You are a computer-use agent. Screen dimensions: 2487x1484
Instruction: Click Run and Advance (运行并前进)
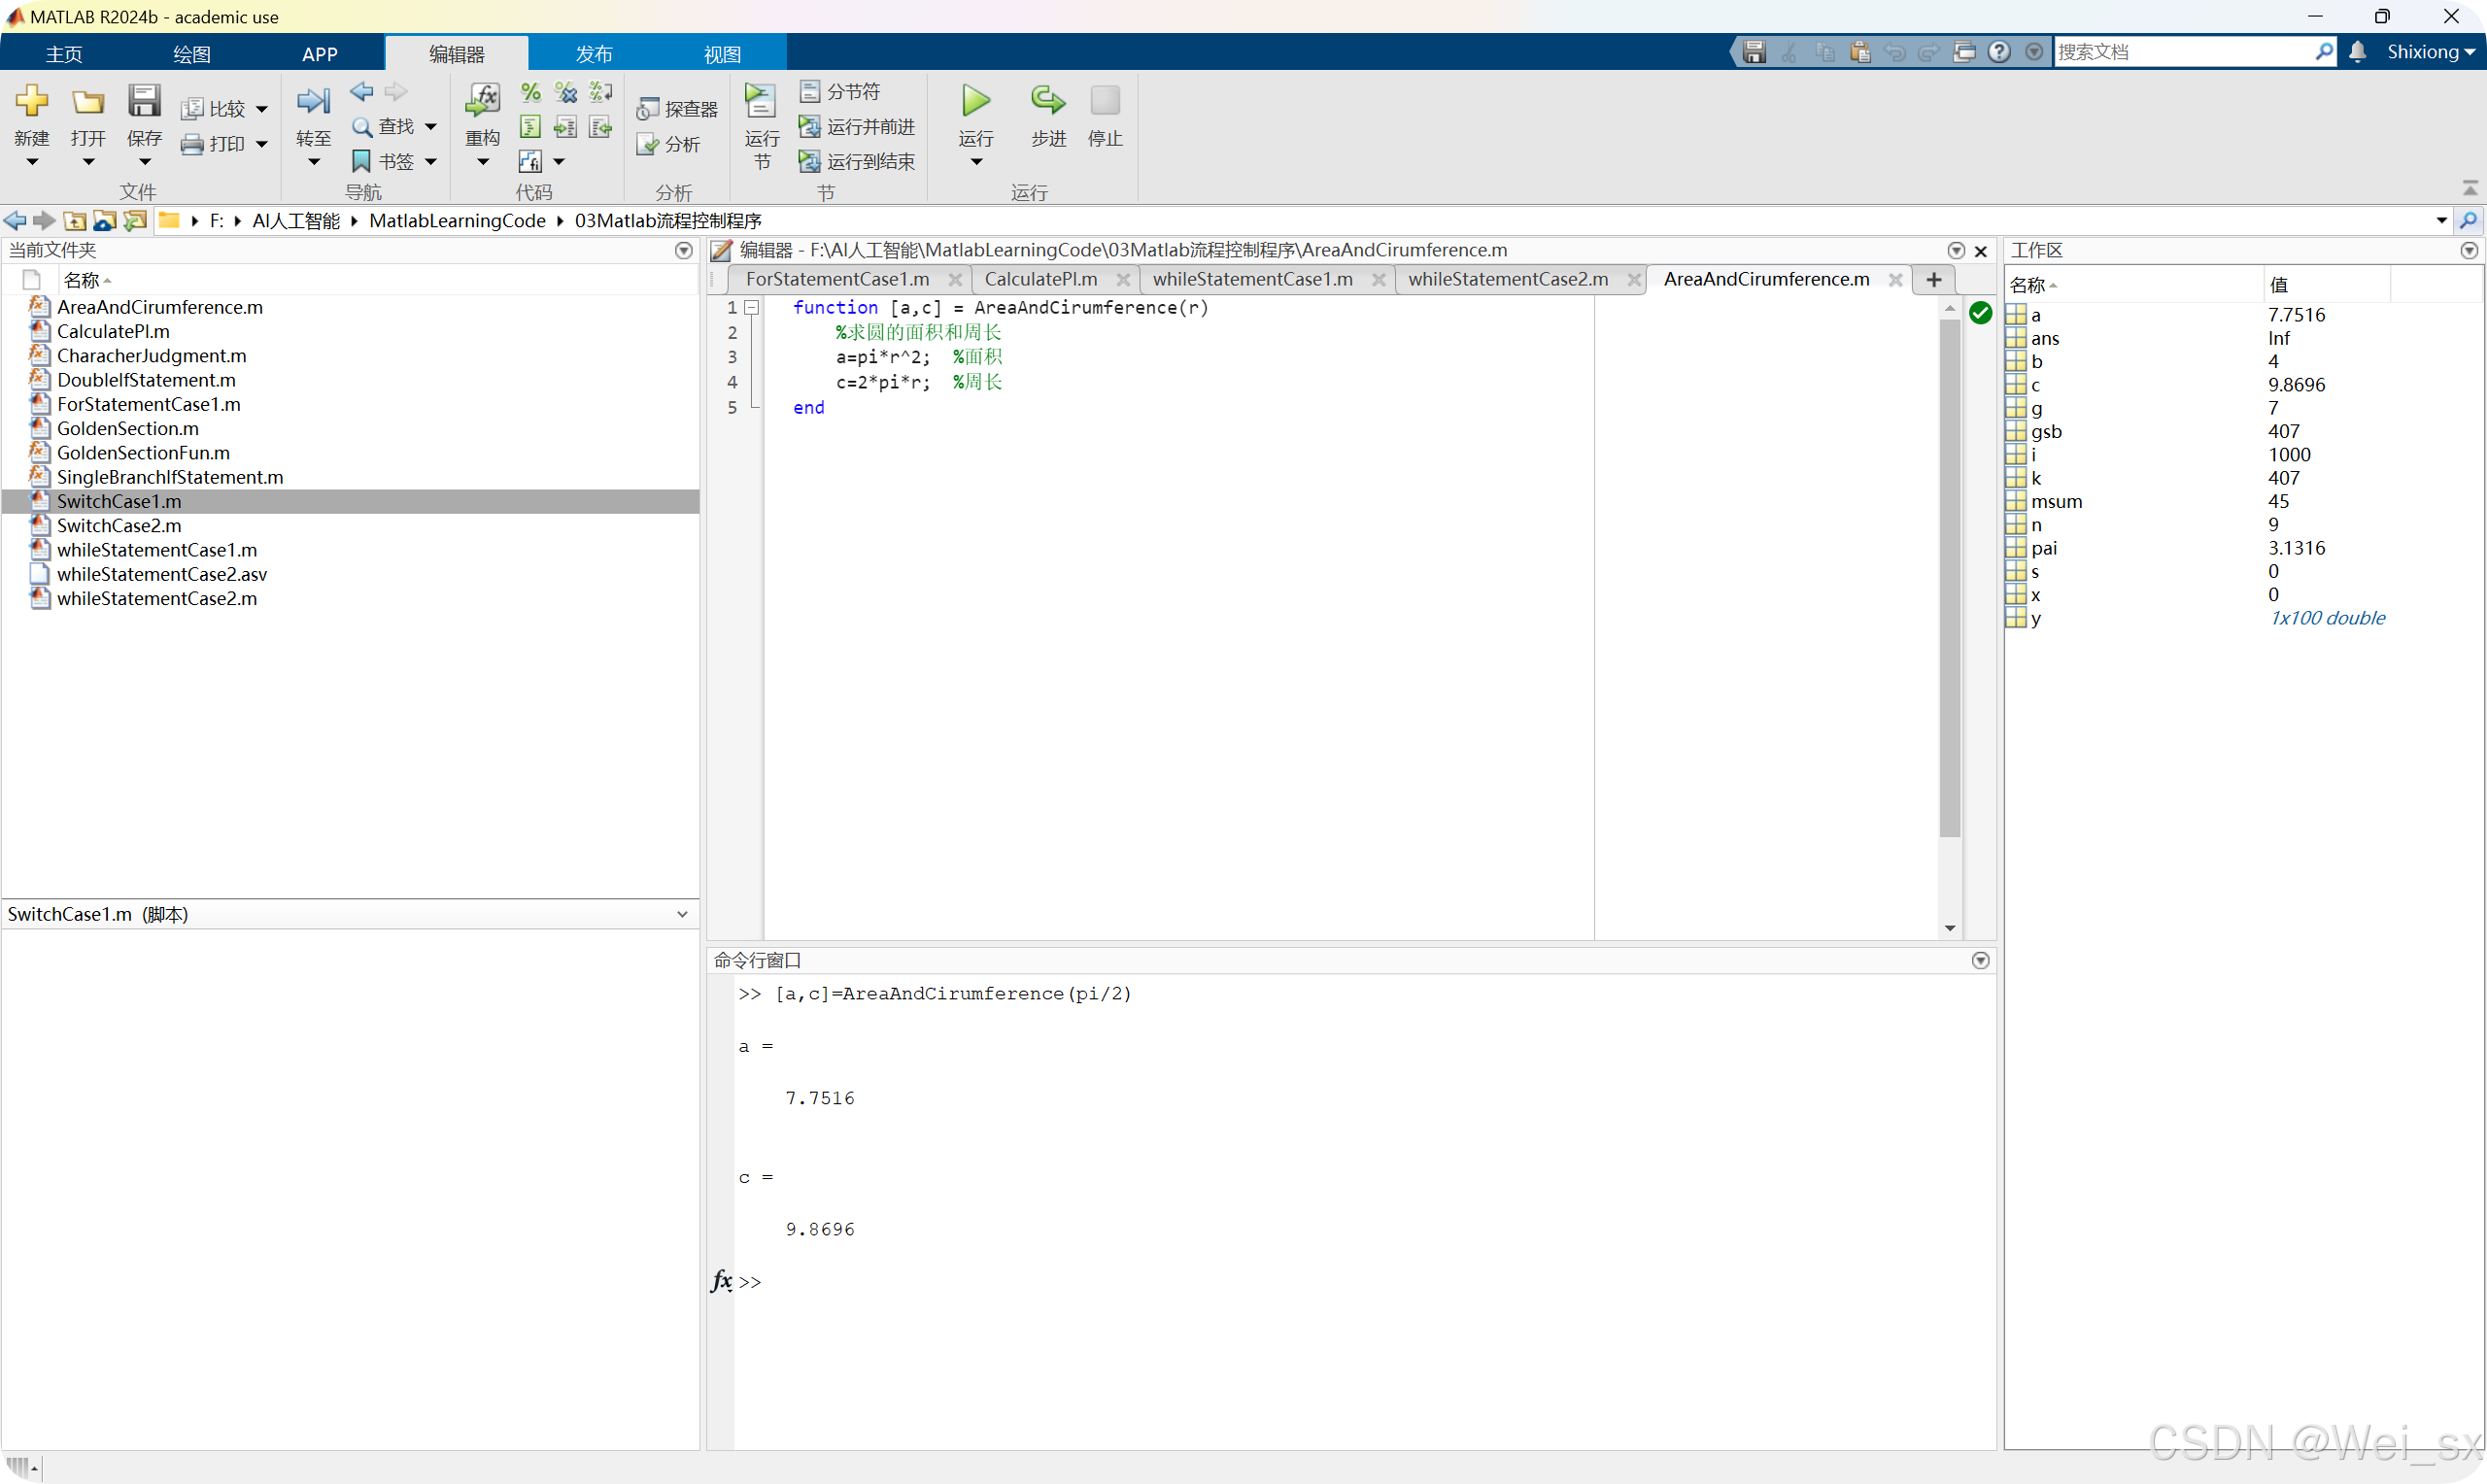click(858, 127)
